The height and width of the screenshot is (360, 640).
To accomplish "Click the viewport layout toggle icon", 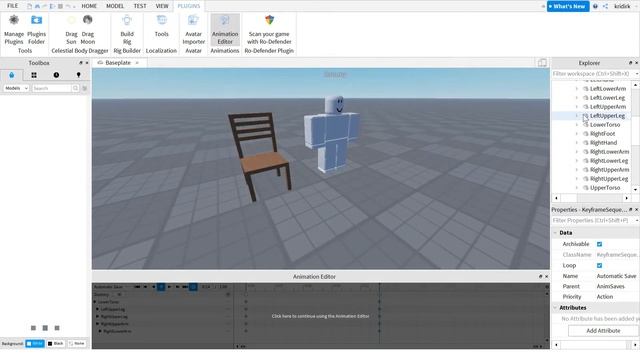I will coord(542,63).
